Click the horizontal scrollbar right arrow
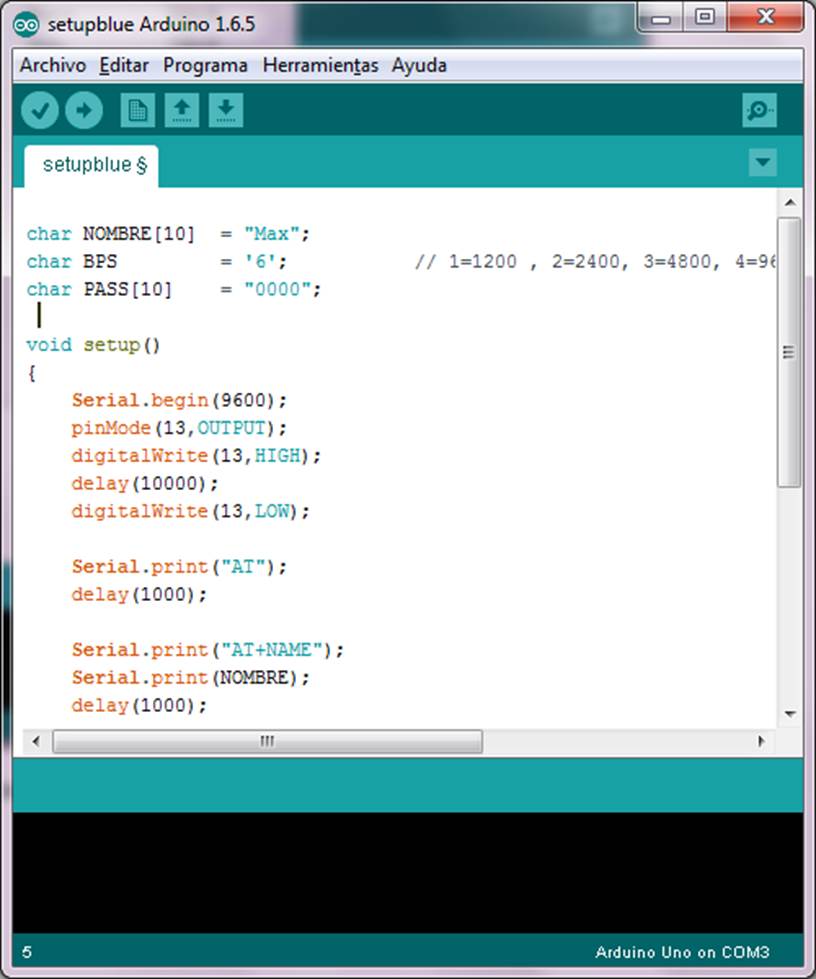This screenshot has height=979, width=816. pos(761,741)
